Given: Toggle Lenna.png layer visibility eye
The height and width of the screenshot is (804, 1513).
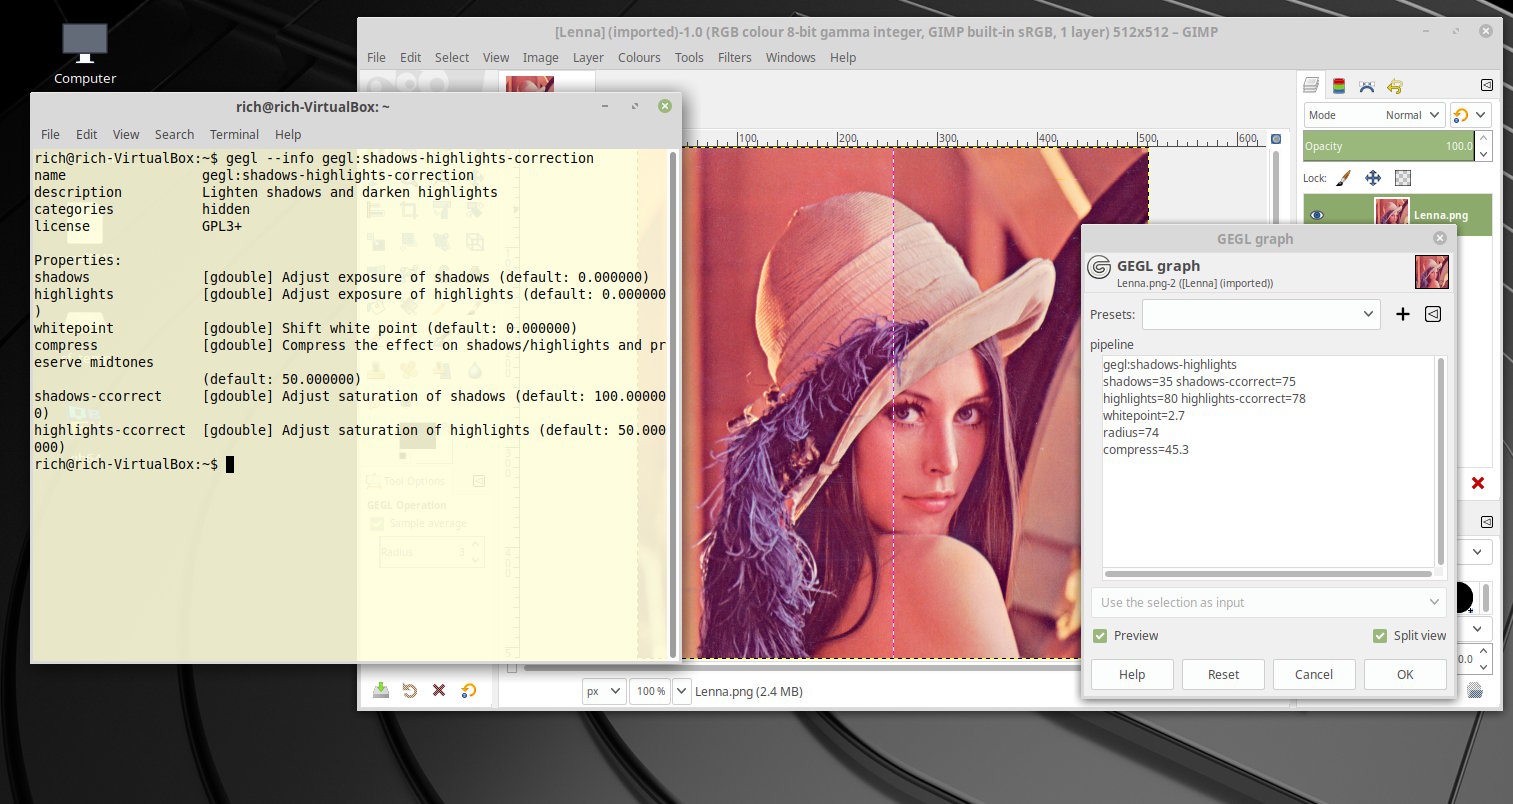Looking at the screenshot, I should tap(1316, 215).
